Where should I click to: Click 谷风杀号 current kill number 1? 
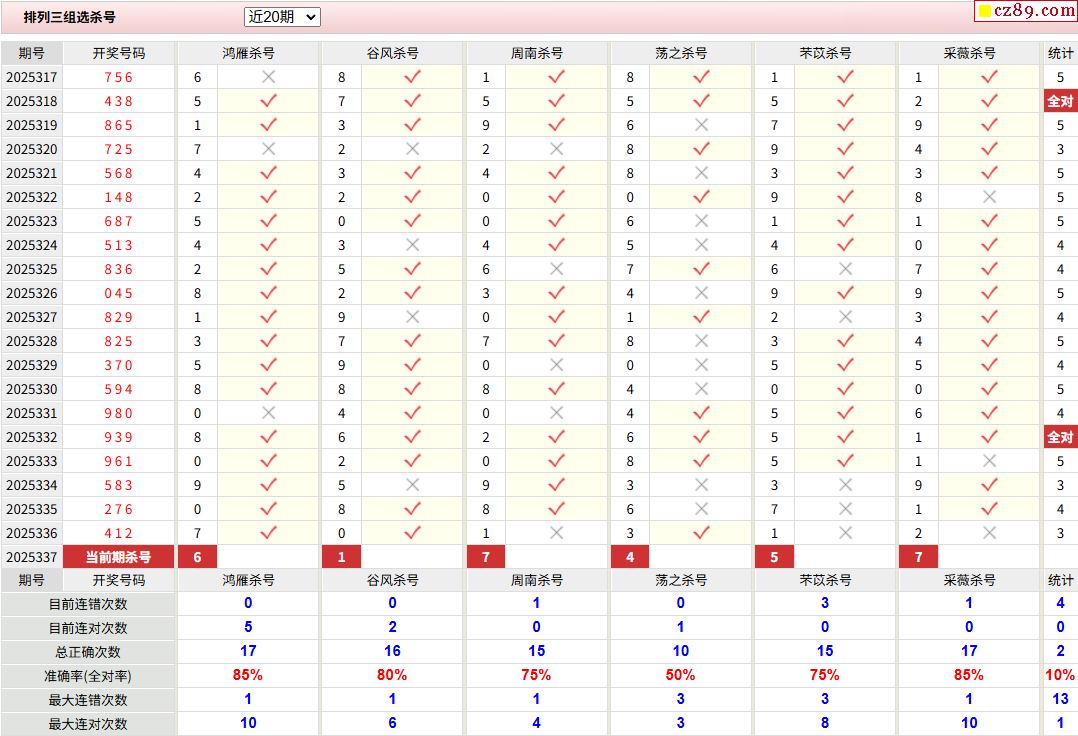click(342, 557)
